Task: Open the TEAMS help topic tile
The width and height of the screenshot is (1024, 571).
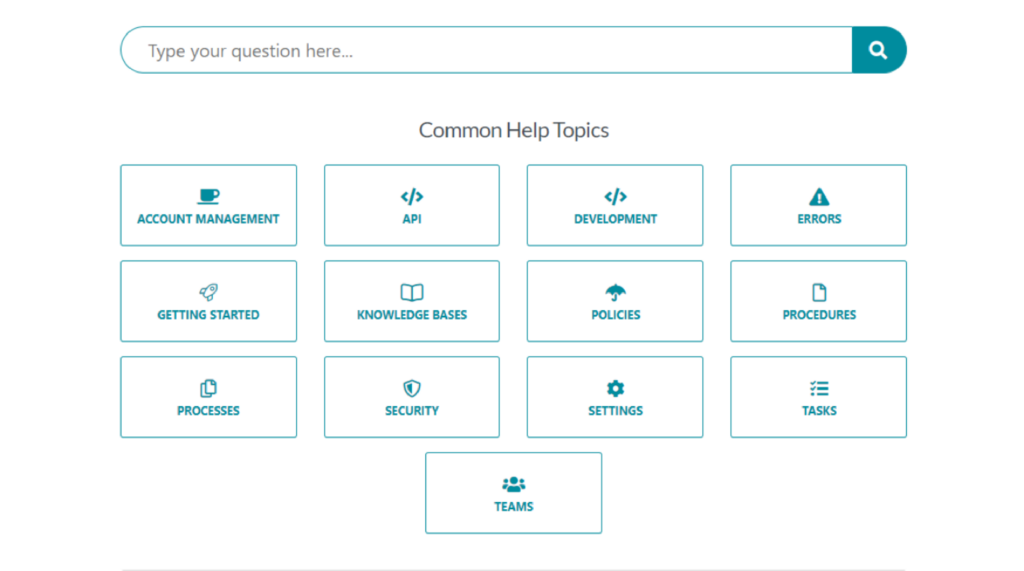Action: pos(514,493)
